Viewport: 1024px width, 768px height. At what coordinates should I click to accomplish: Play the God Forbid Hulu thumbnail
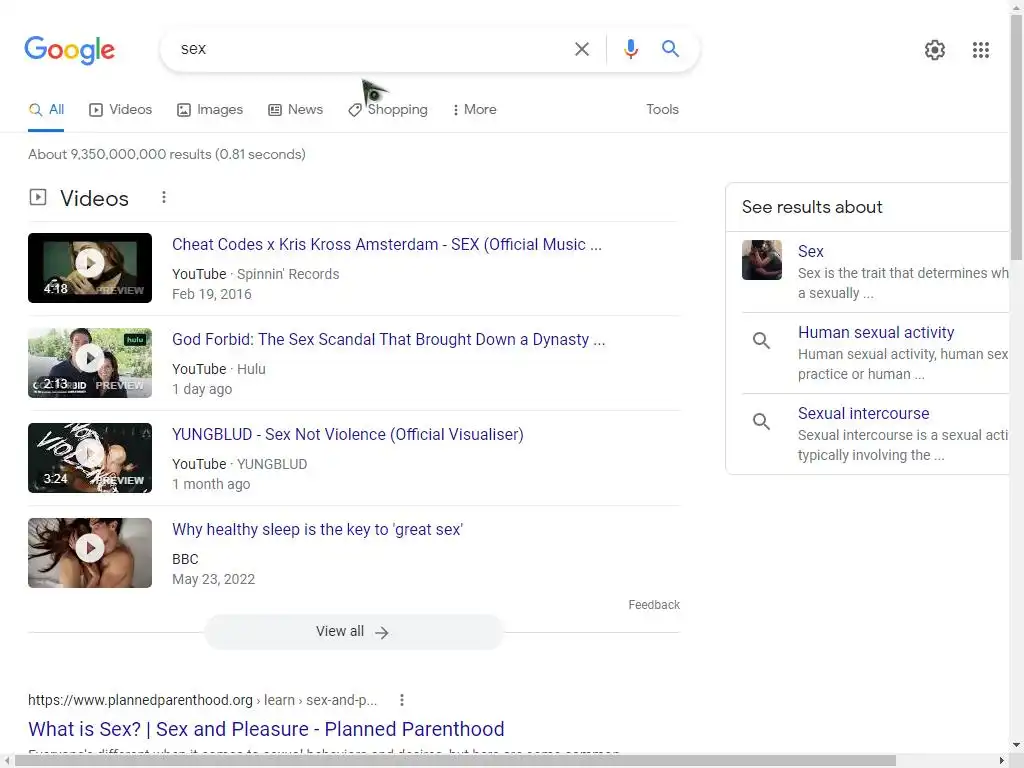click(90, 363)
